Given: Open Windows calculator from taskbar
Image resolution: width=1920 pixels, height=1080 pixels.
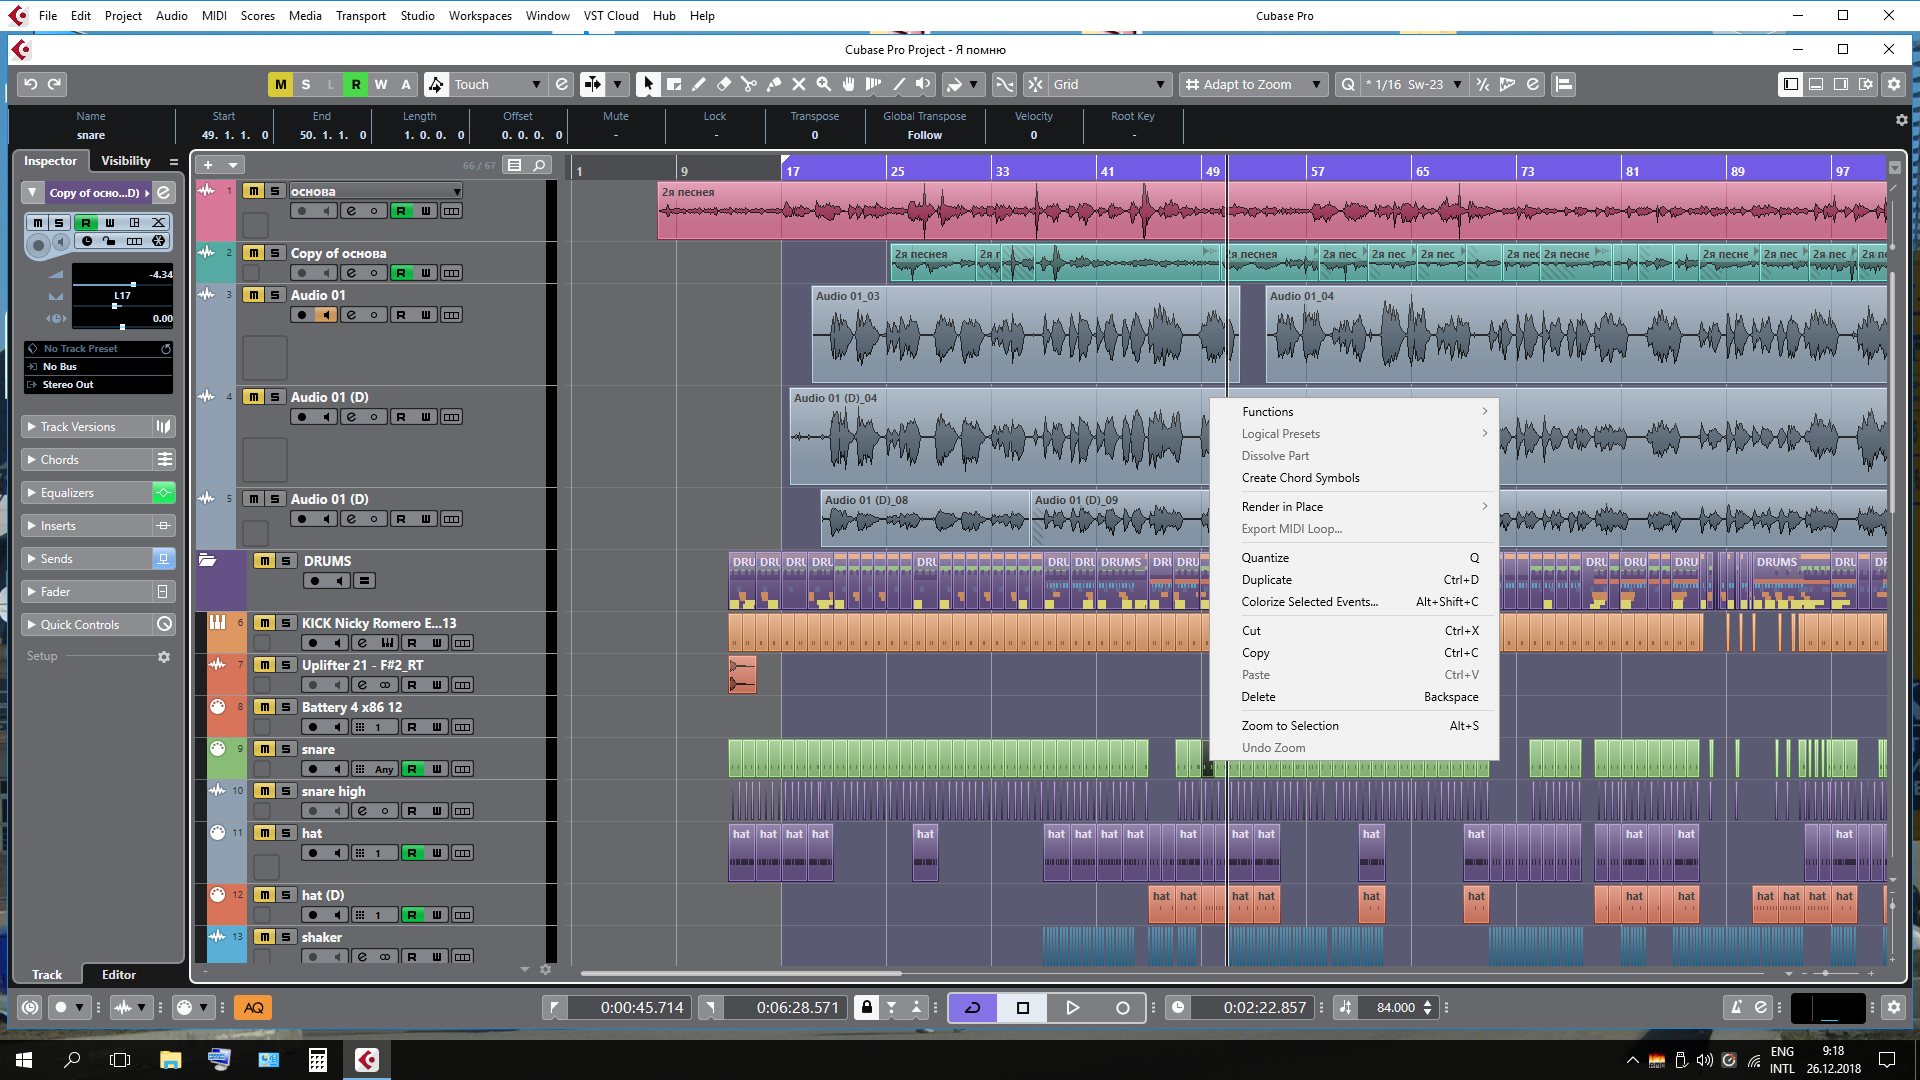Looking at the screenshot, I should 317,1060.
